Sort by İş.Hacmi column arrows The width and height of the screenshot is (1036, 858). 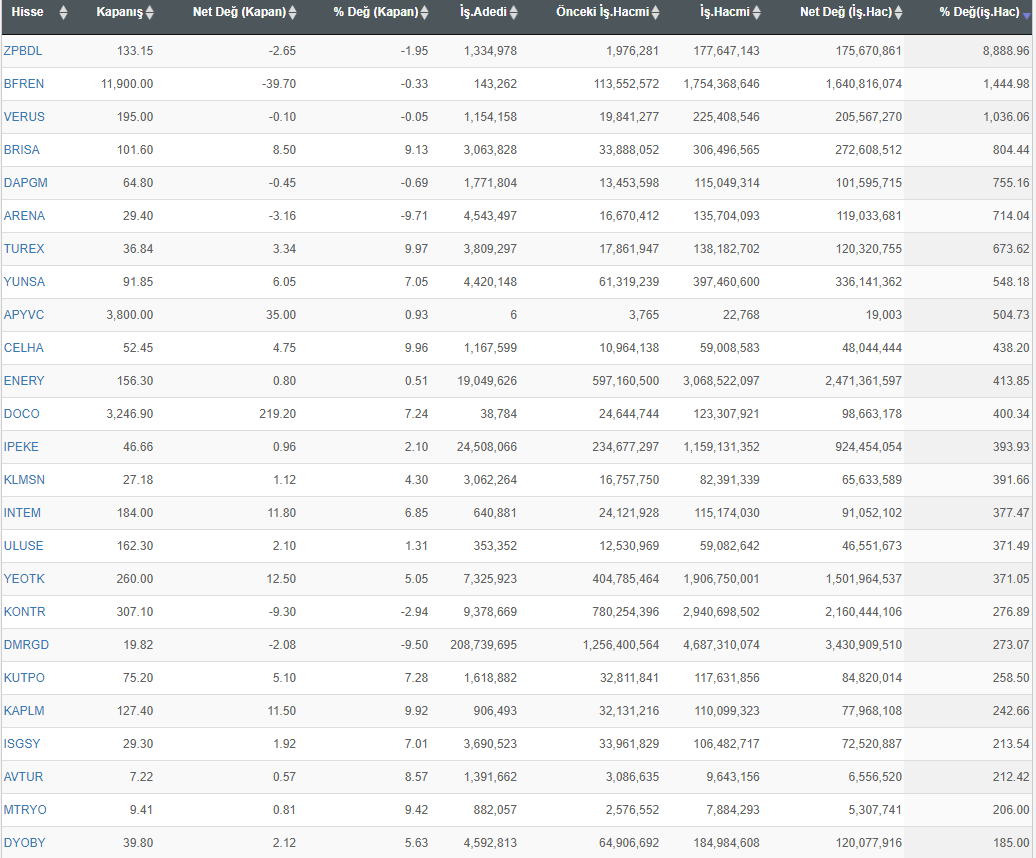757,13
